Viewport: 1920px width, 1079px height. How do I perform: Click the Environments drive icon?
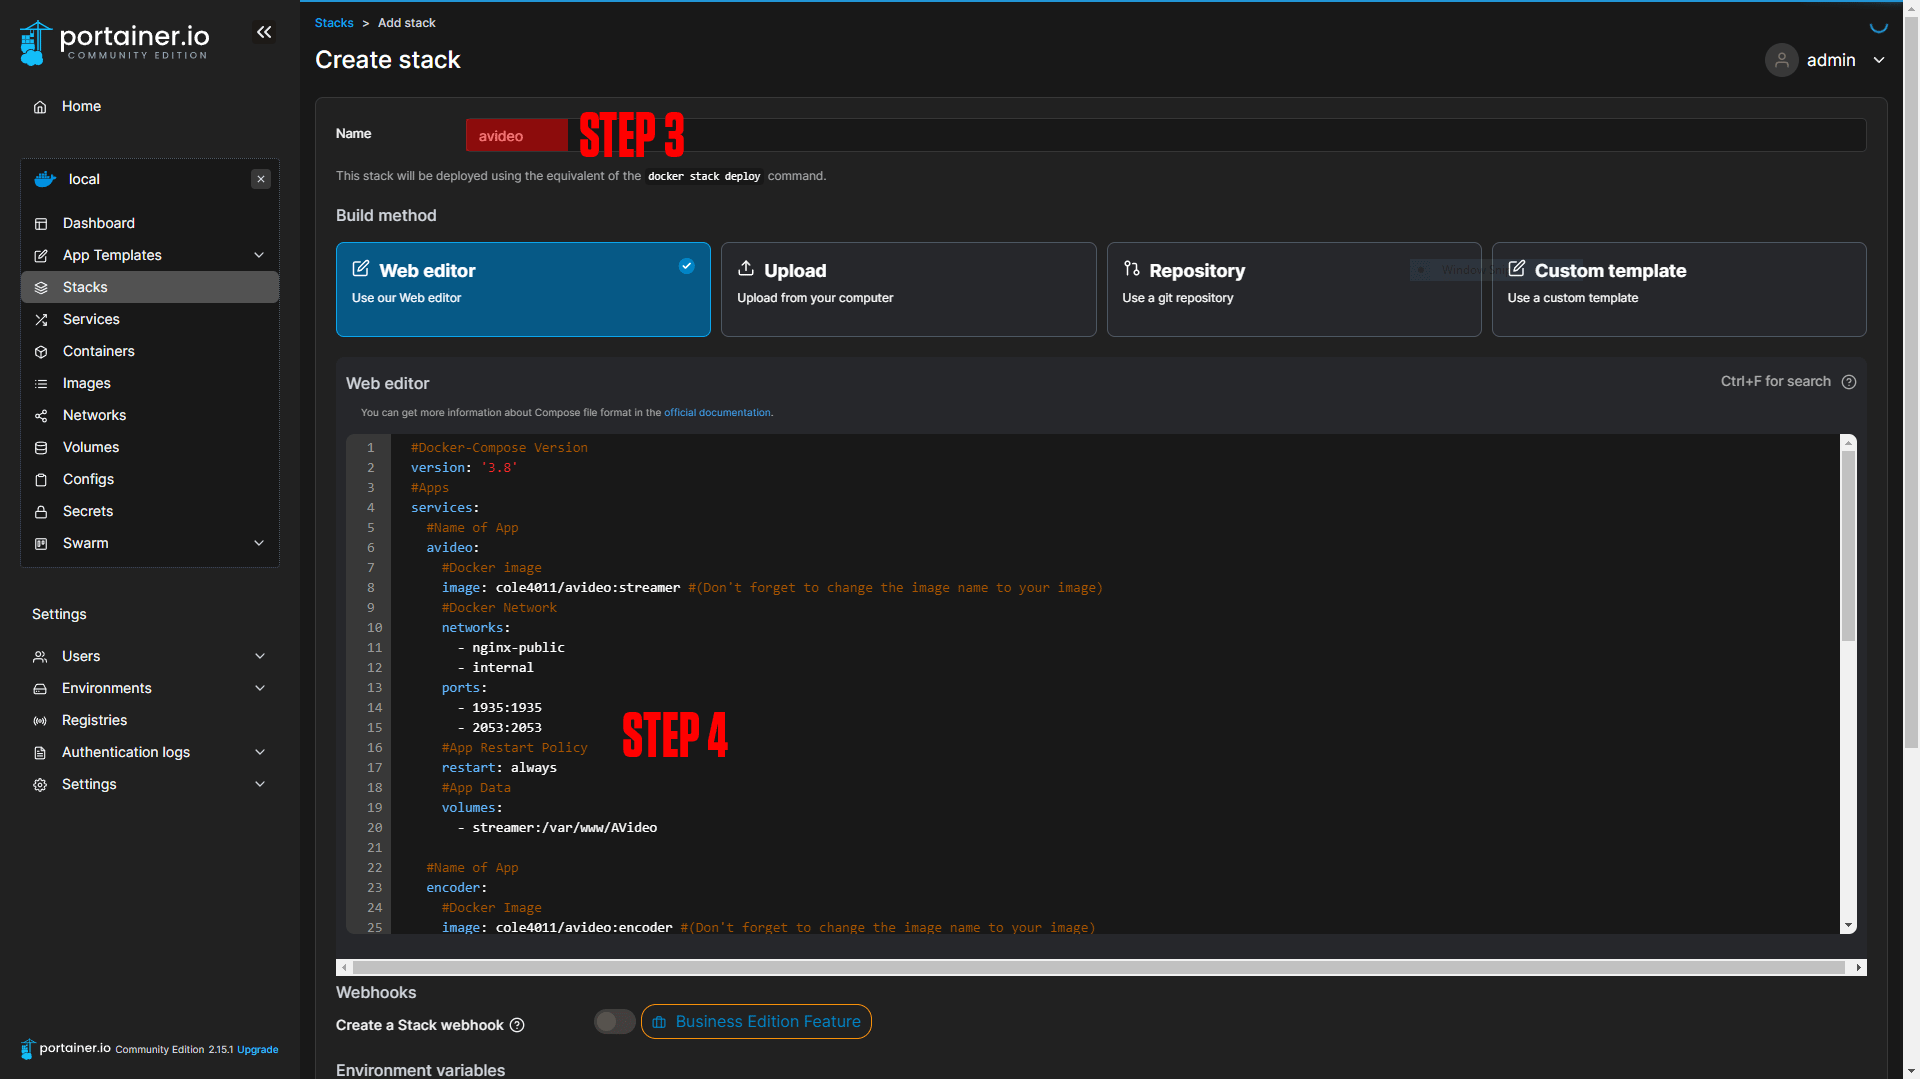[40, 689]
